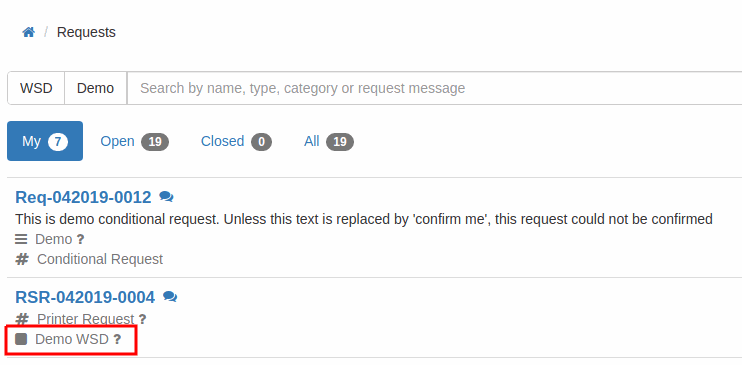Click hash icon beside Conditional Request

click(x=22, y=259)
